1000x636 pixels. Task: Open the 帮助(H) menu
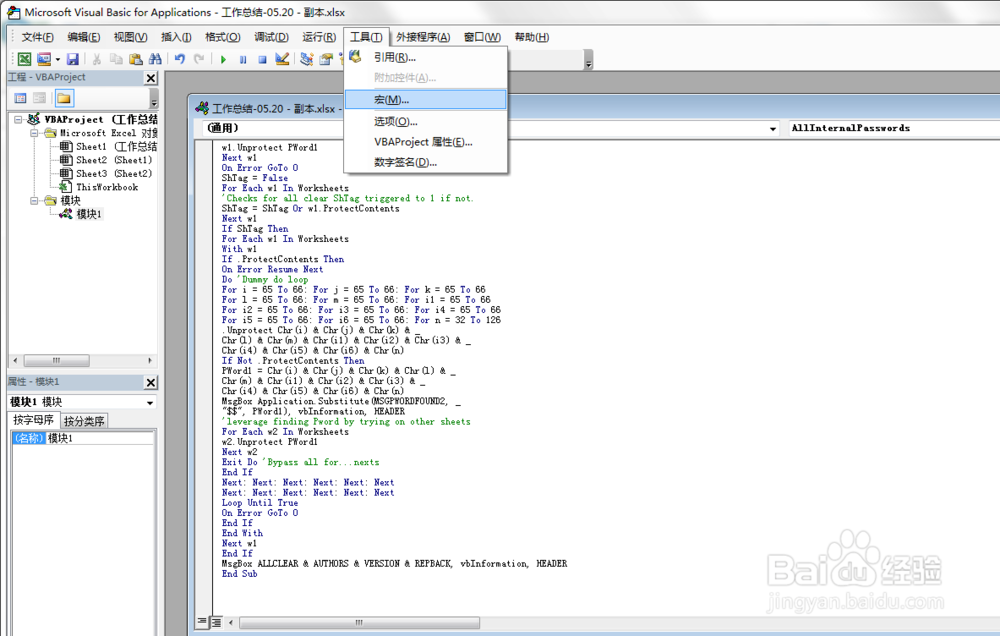point(531,37)
